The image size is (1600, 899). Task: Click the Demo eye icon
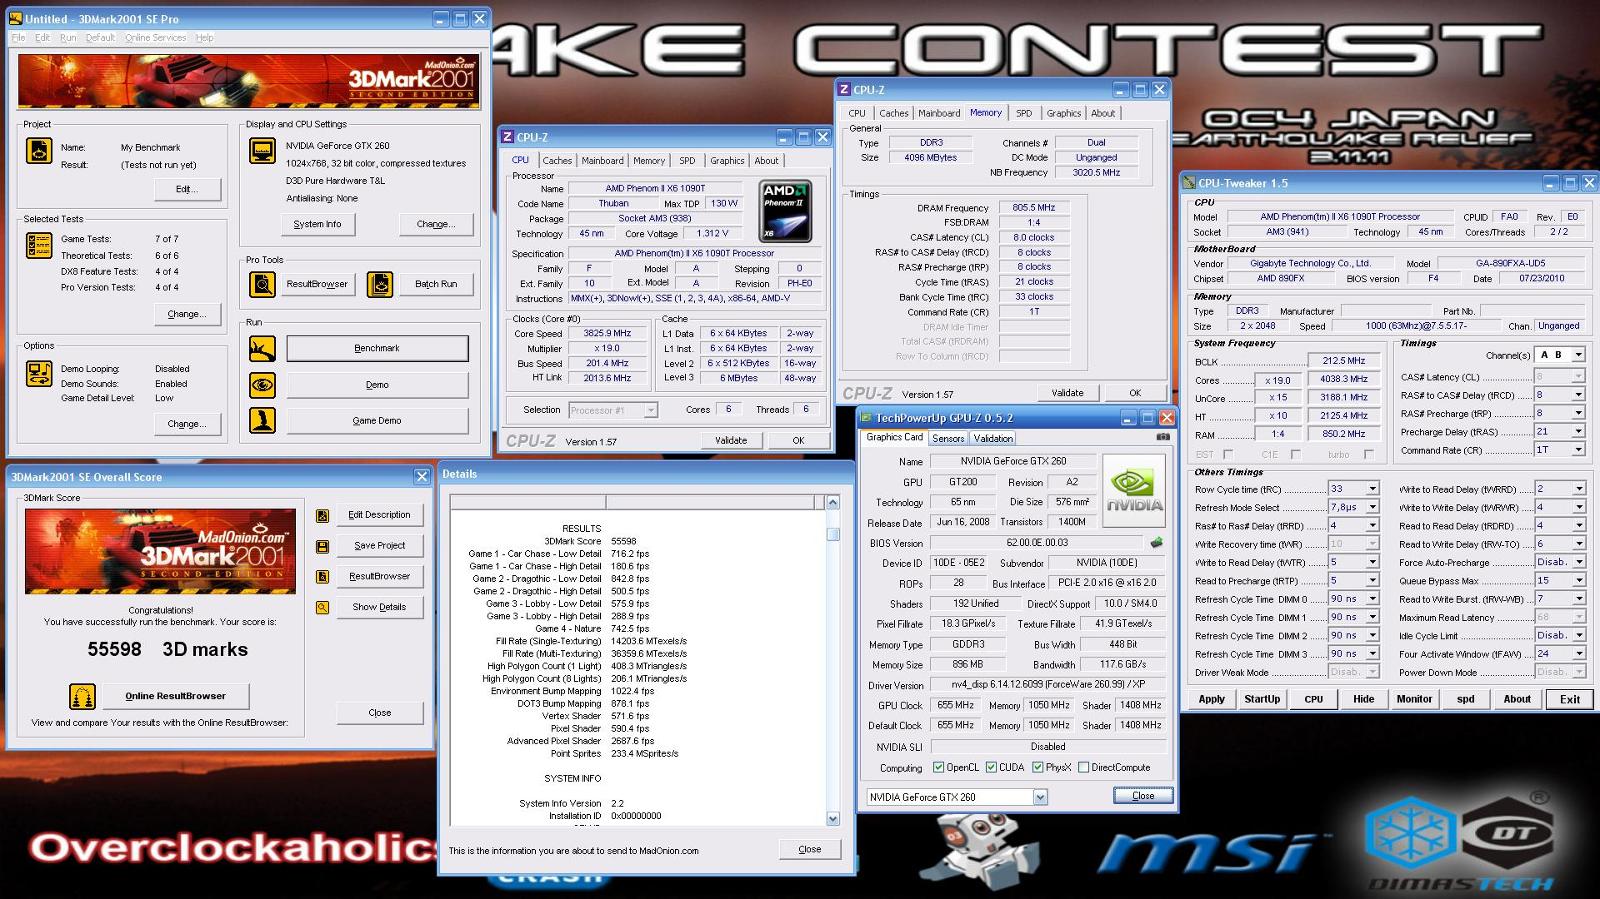(x=262, y=384)
